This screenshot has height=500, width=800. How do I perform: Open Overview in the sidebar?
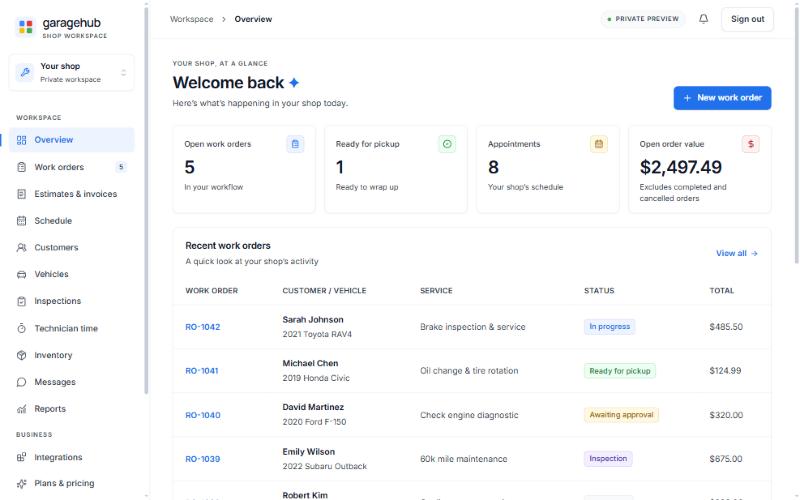[71, 140]
